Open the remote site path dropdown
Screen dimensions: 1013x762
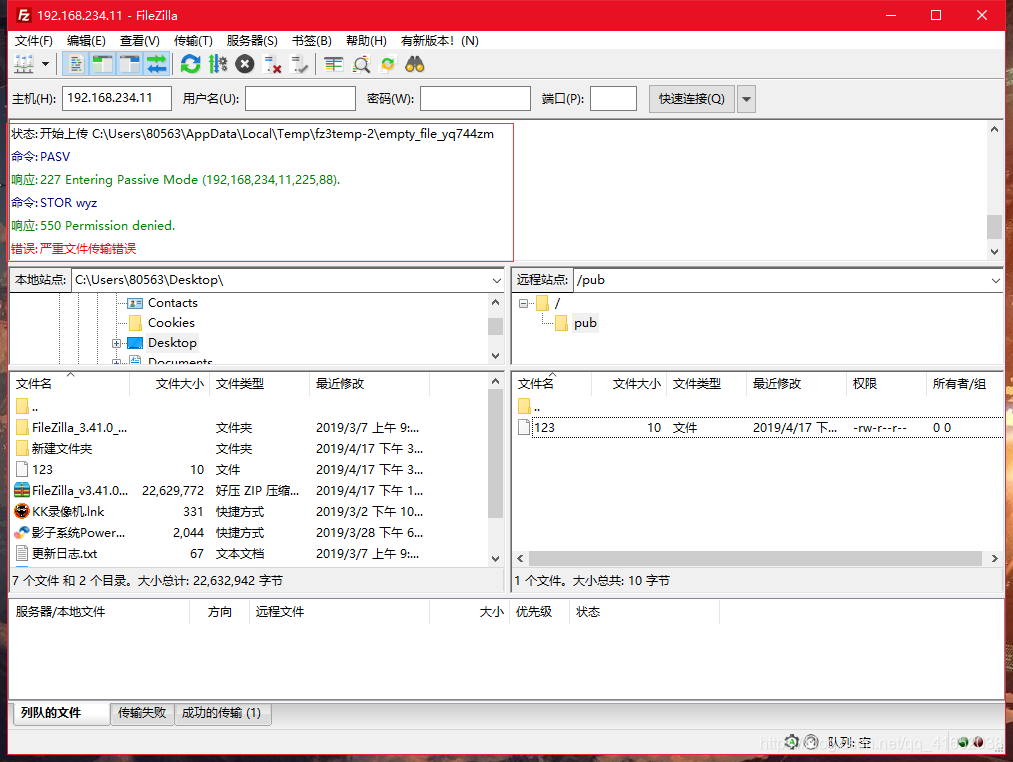(995, 280)
